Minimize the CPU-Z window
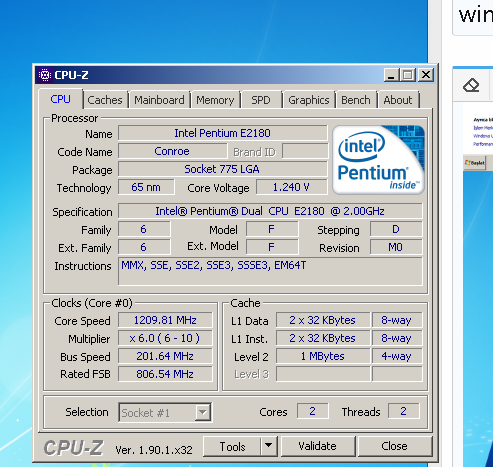The width and height of the screenshot is (493, 467). coord(391,75)
